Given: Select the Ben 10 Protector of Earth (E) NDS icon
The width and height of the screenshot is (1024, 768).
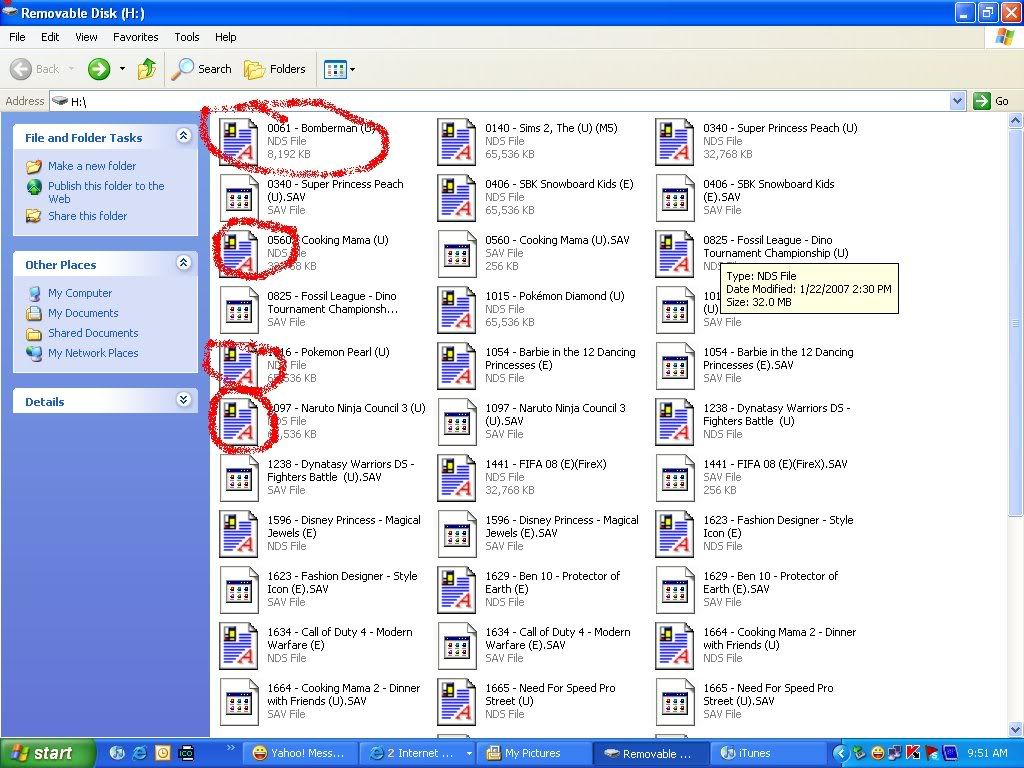Looking at the screenshot, I should [456, 590].
